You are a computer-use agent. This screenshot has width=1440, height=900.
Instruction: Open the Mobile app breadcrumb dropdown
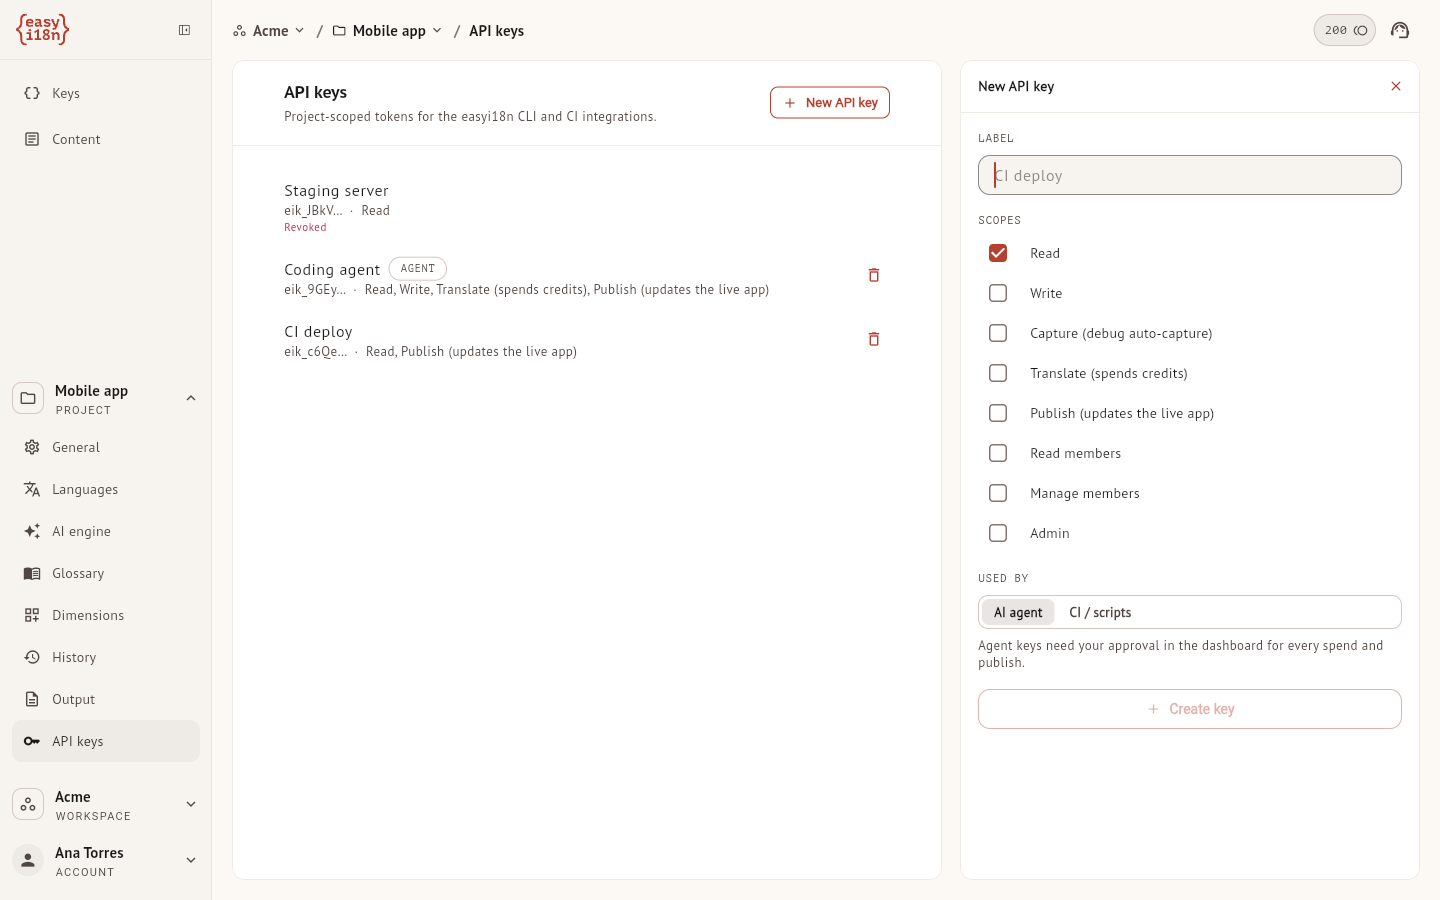coord(388,31)
